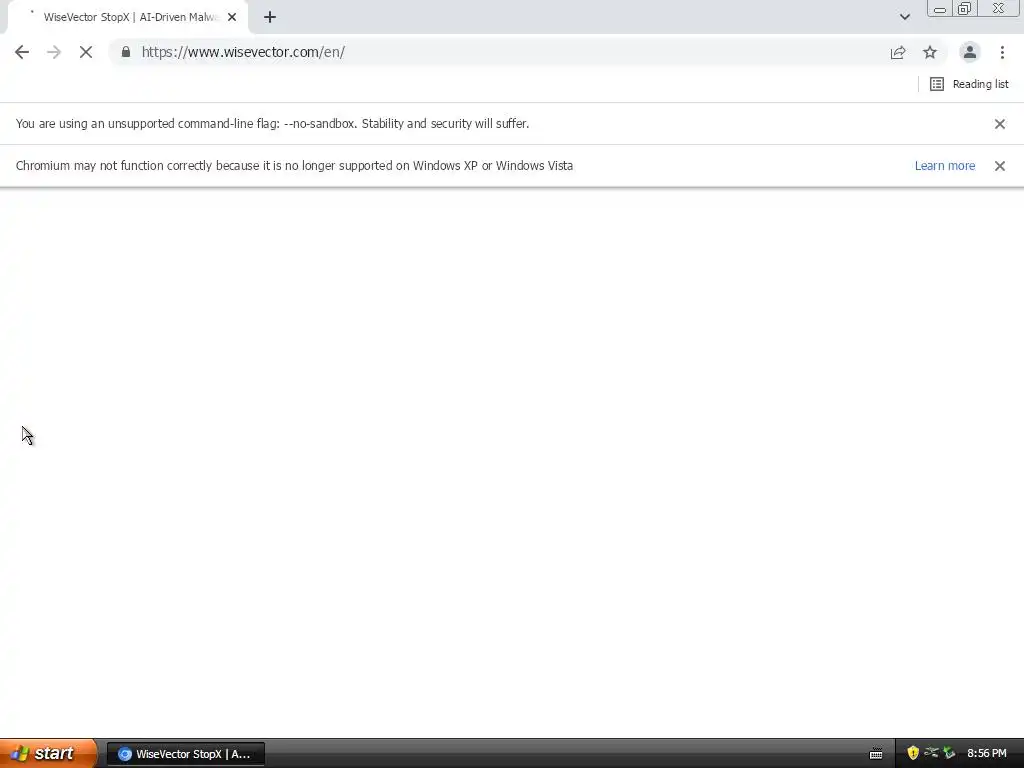Activate WiseVector StopX taskbar button
This screenshot has width=1024, height=768.
[185, 754]
